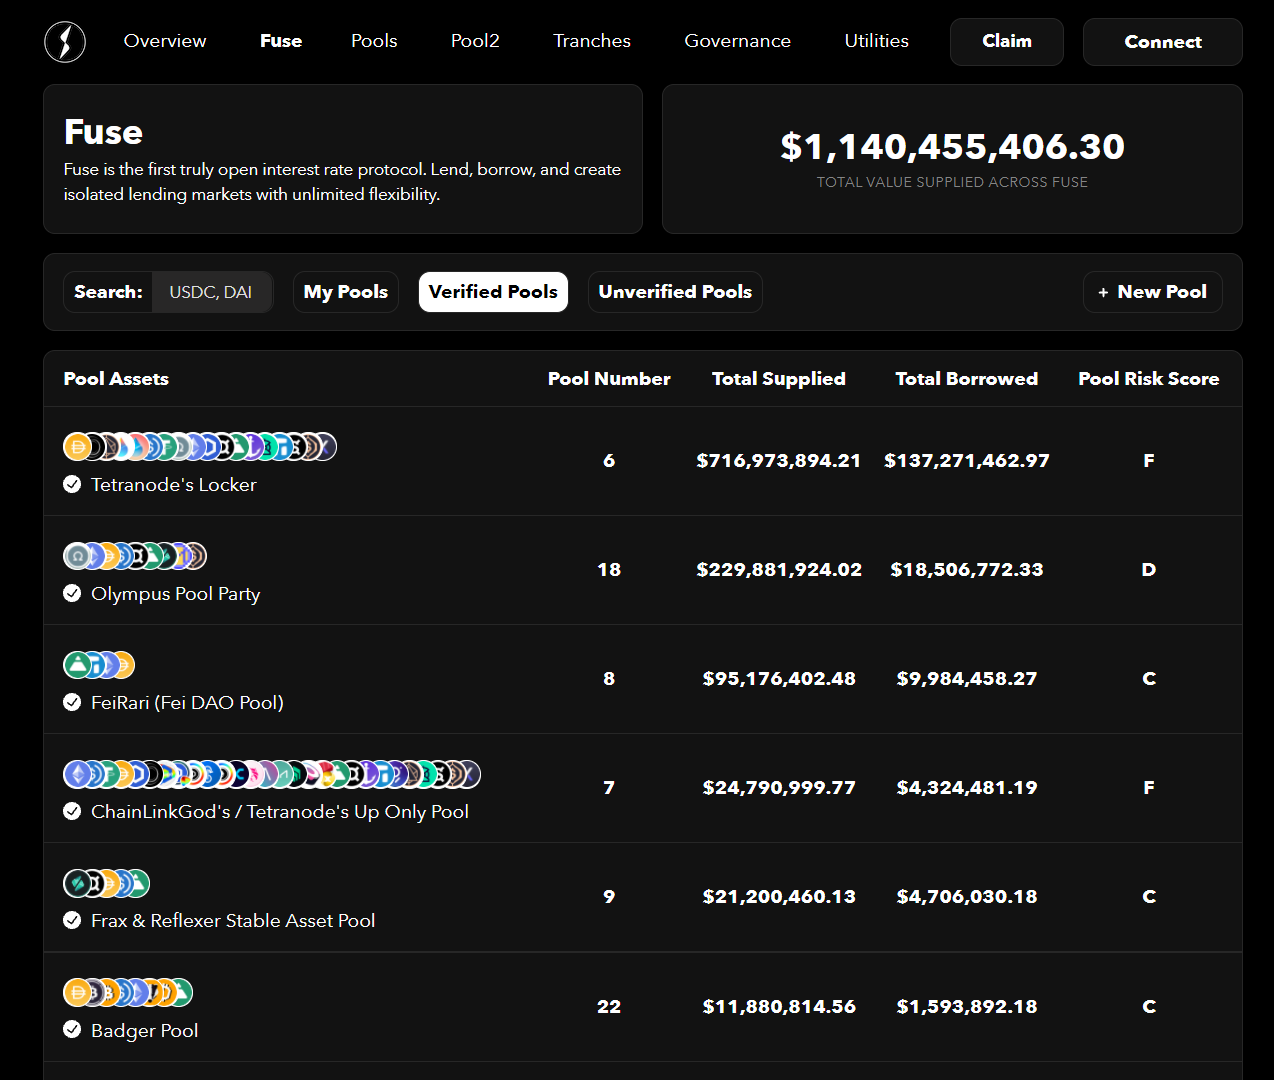Click the verified checkmark beside ChainLinkGod's Up Only Pool
The width and height of the screenshot is (1274, 1080).
72,811
